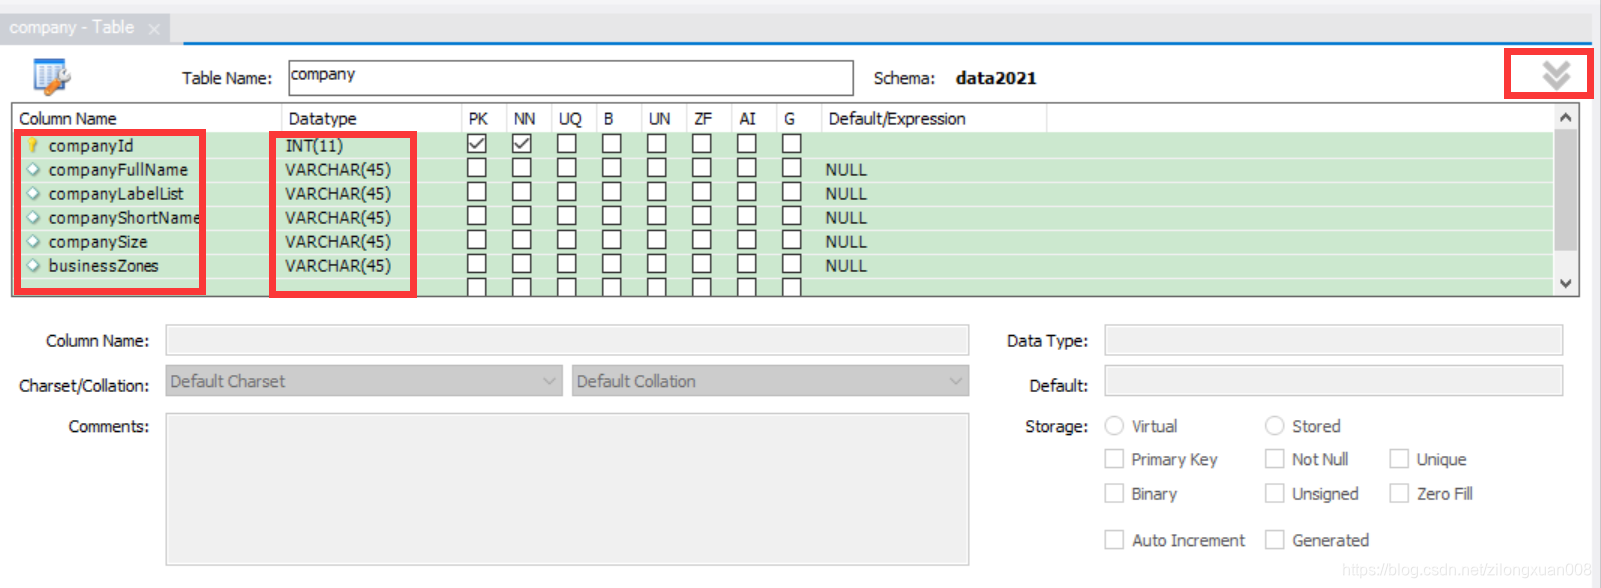Check UN box for companySize row
This screenshot has width=1601, height=588.
click(x=657, y=239)
